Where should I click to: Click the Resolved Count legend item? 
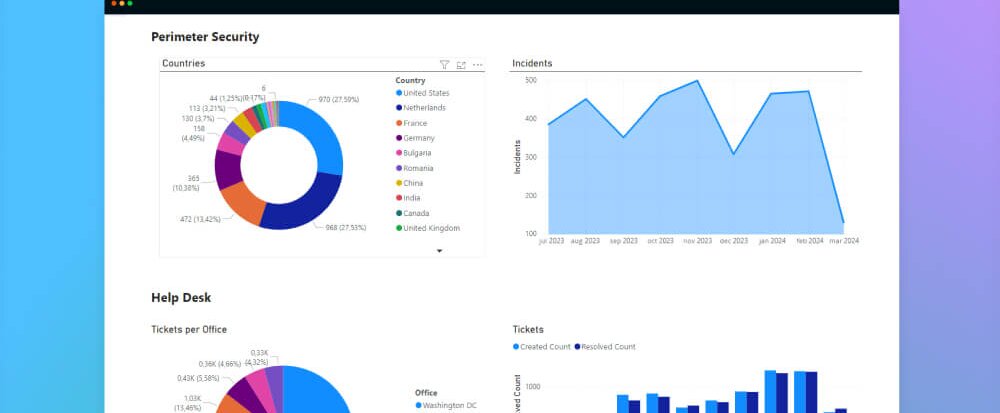pyautogui.click(x=608, y=347)
